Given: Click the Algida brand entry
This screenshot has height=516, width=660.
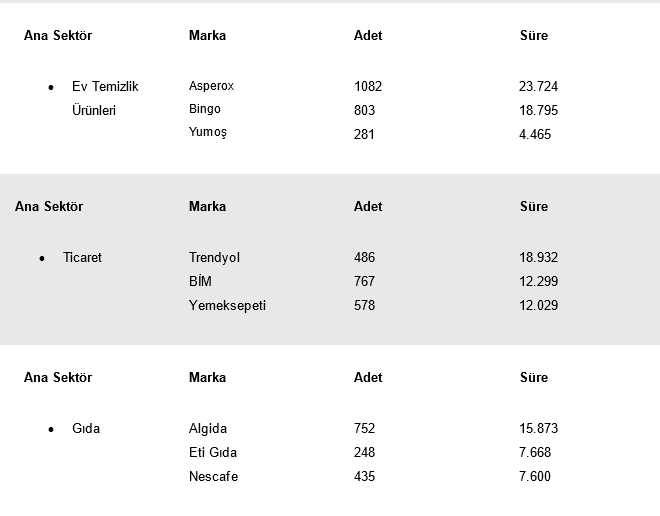Looking at the screenshot, I should 208,428.
